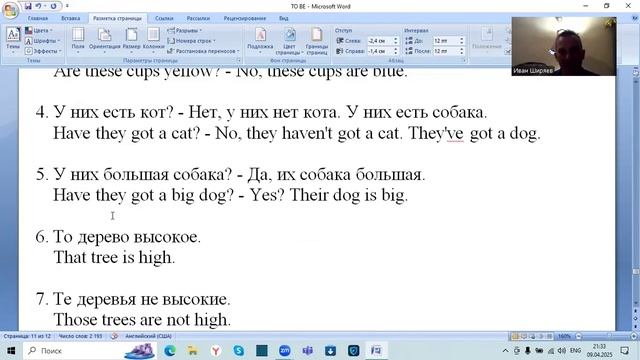640x360 pixels.
Task: Click the После spacing value field
Action: (x=446, y=51)
